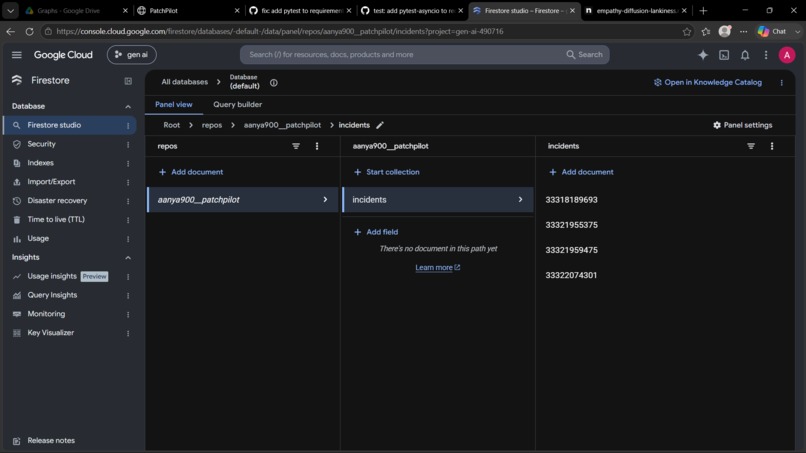Click Open in Knowledge Catalog

[707, 82]
